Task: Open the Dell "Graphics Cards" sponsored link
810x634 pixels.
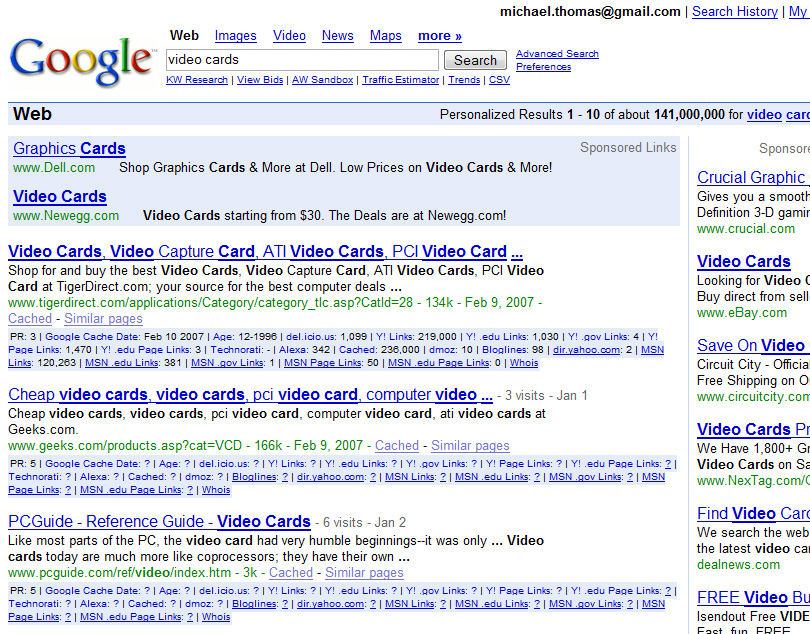Action: 69,149
